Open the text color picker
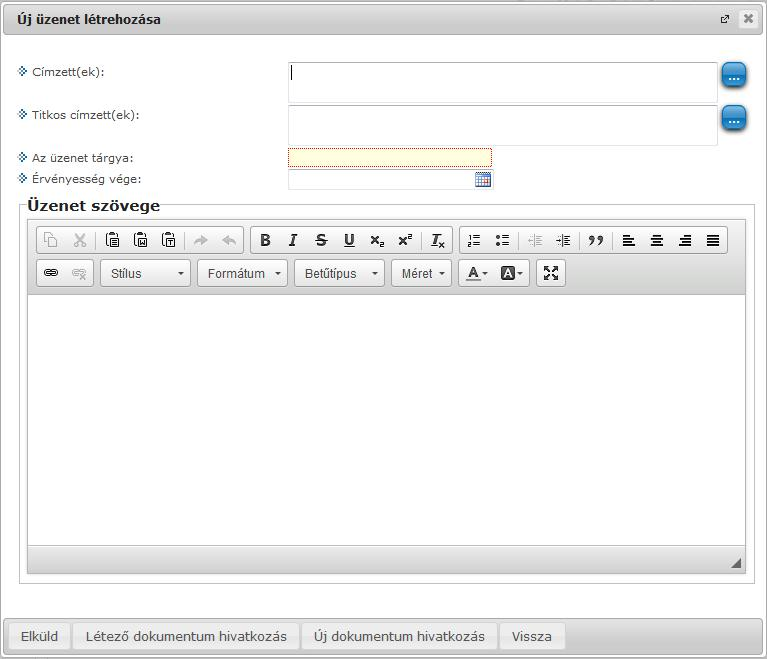767x659 pixels. tap(476, 273)
